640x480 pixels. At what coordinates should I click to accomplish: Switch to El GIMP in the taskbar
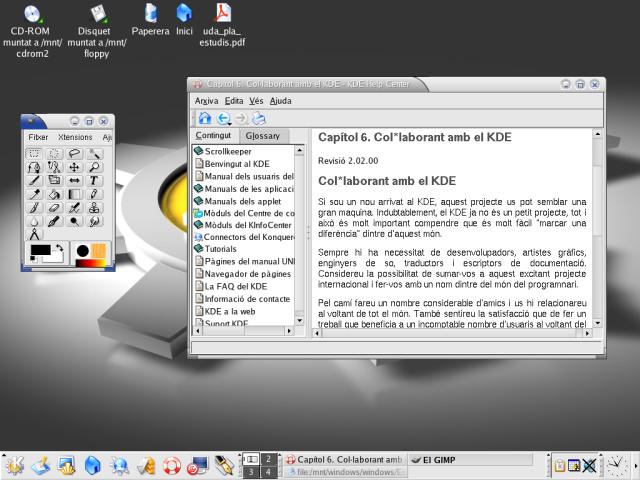(470, 459)
